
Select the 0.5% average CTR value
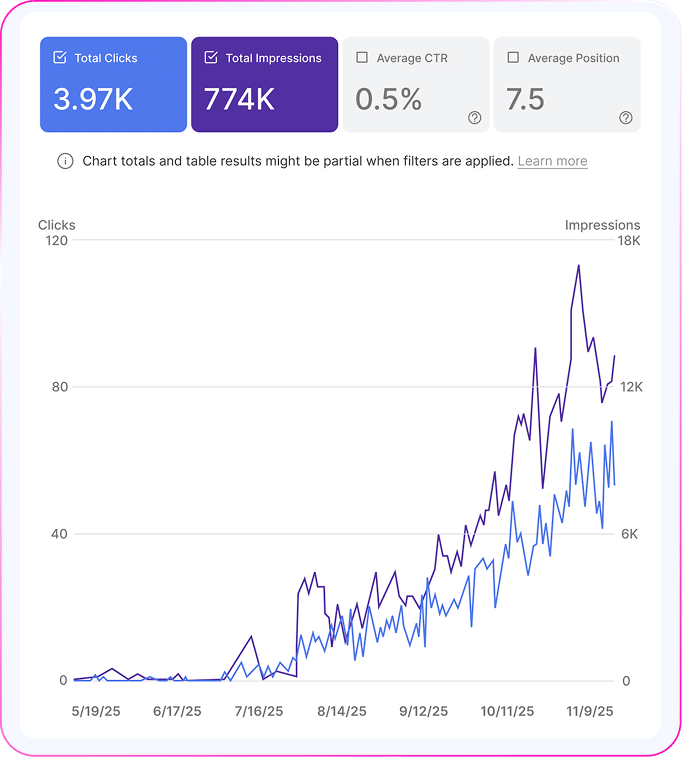[x=388, y=99]
